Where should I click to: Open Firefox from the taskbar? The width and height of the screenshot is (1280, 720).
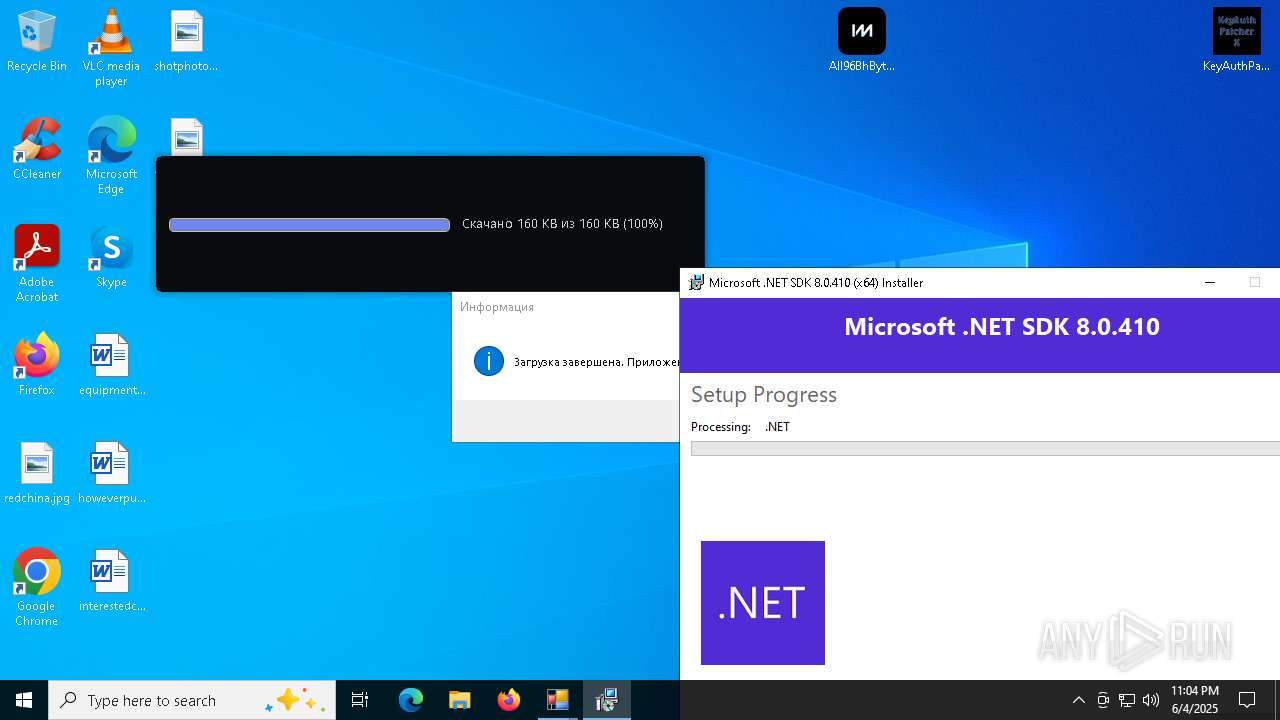pyautogui.click(x=508, y=700)
